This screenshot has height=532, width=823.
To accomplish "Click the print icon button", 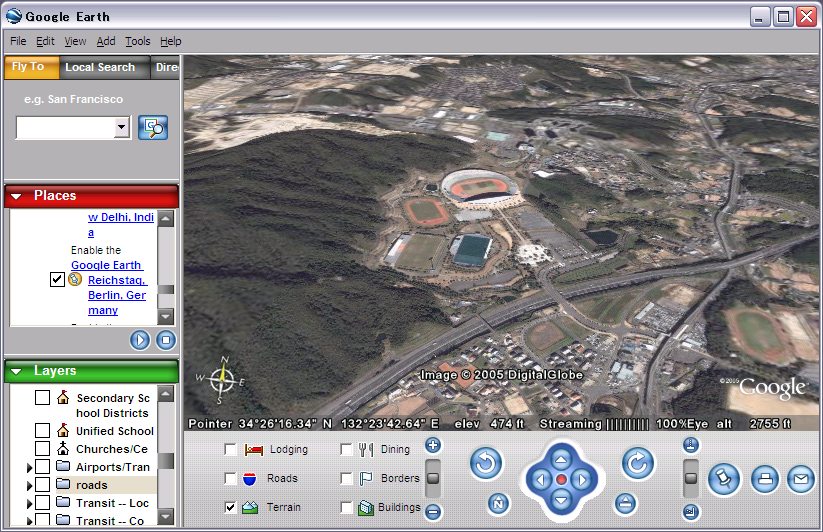I will click(x=764, y=479).
